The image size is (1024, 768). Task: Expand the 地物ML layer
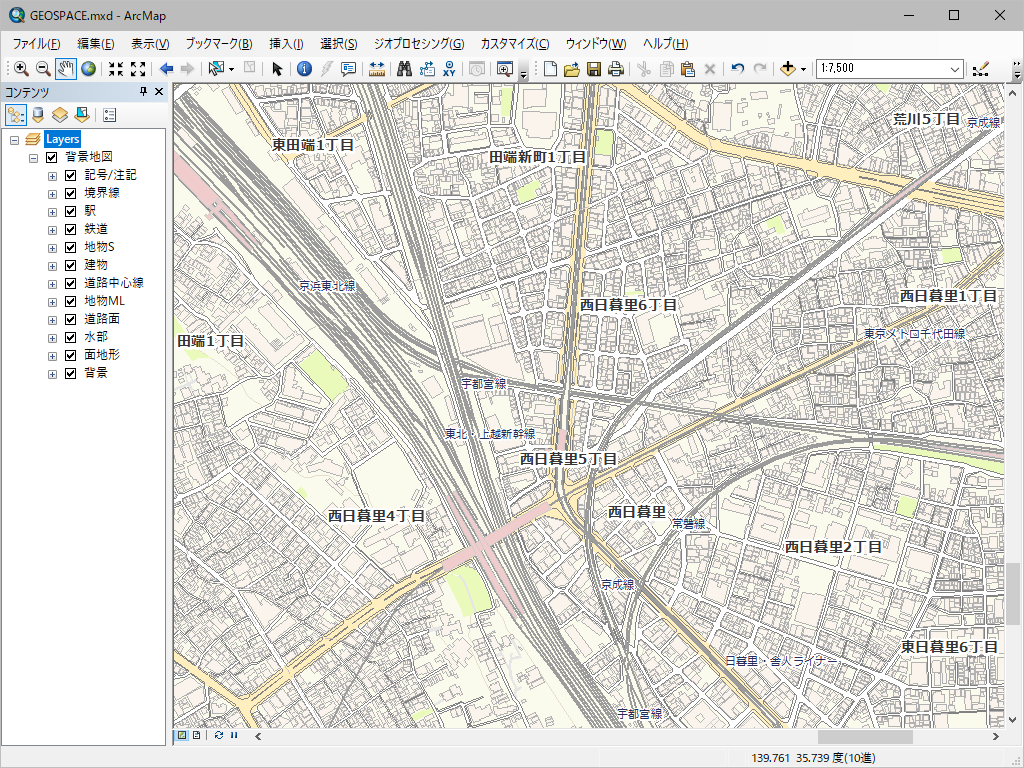pos(52,302)
